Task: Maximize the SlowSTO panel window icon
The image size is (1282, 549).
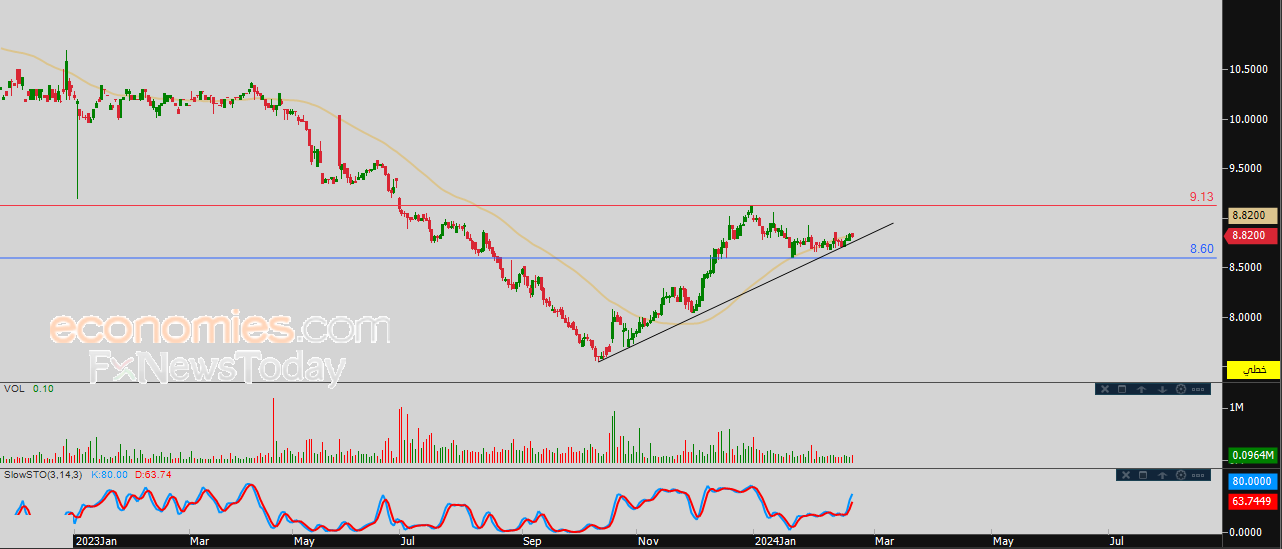Action: coord(1142,475)
